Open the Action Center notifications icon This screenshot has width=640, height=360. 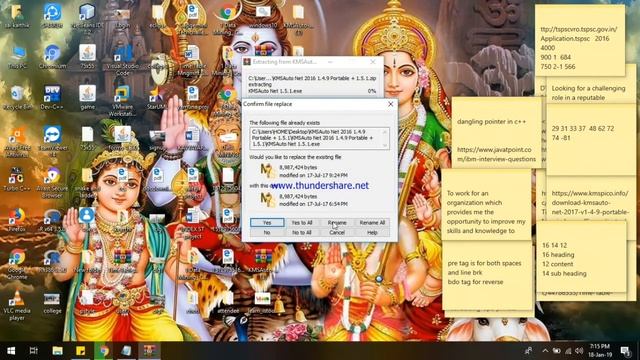625,351
